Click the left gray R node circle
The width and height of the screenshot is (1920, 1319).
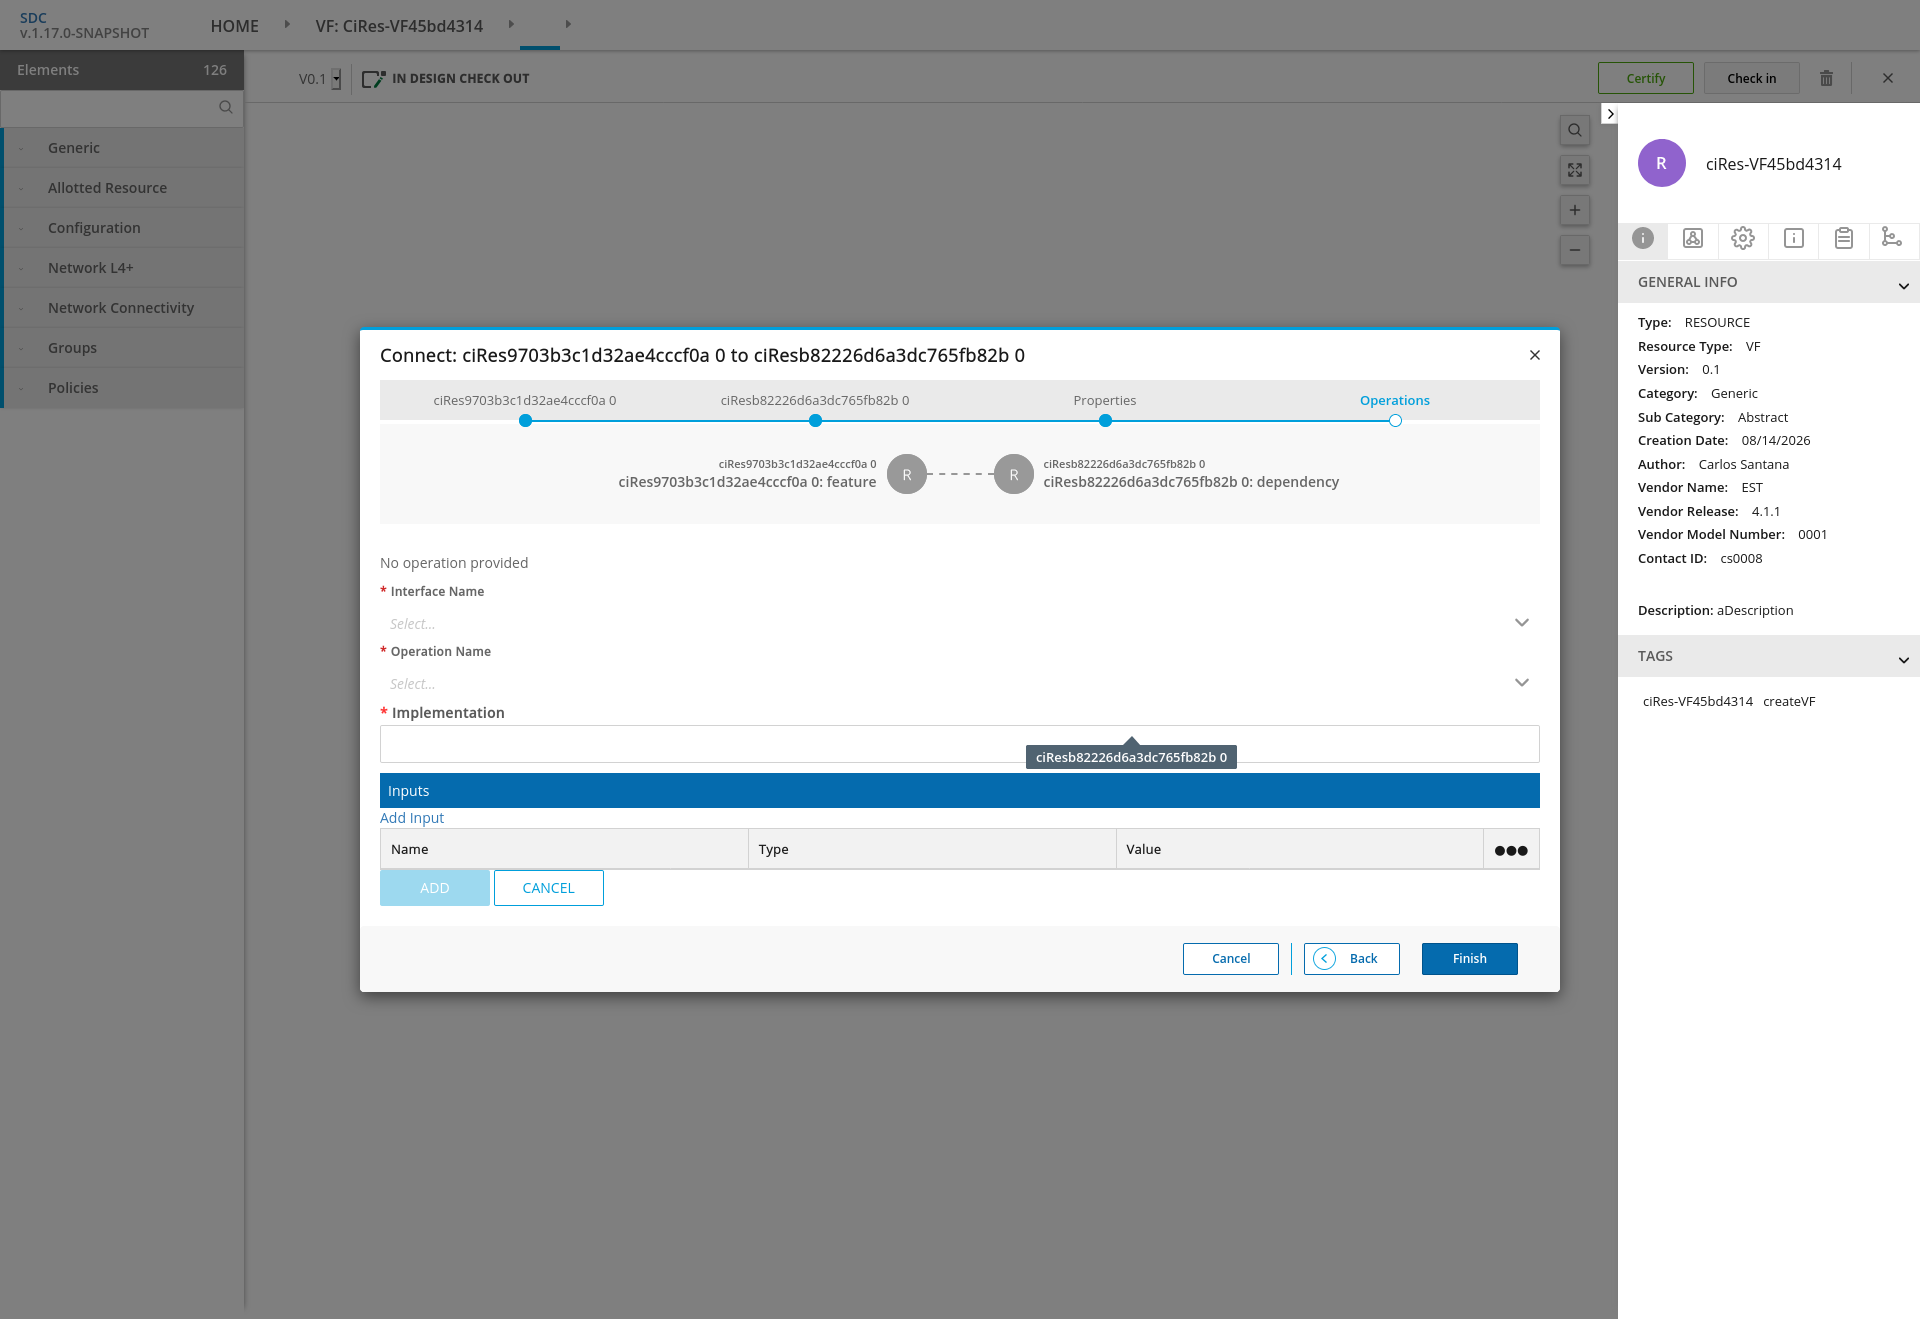pyautogui.click(x=907, y=475)
